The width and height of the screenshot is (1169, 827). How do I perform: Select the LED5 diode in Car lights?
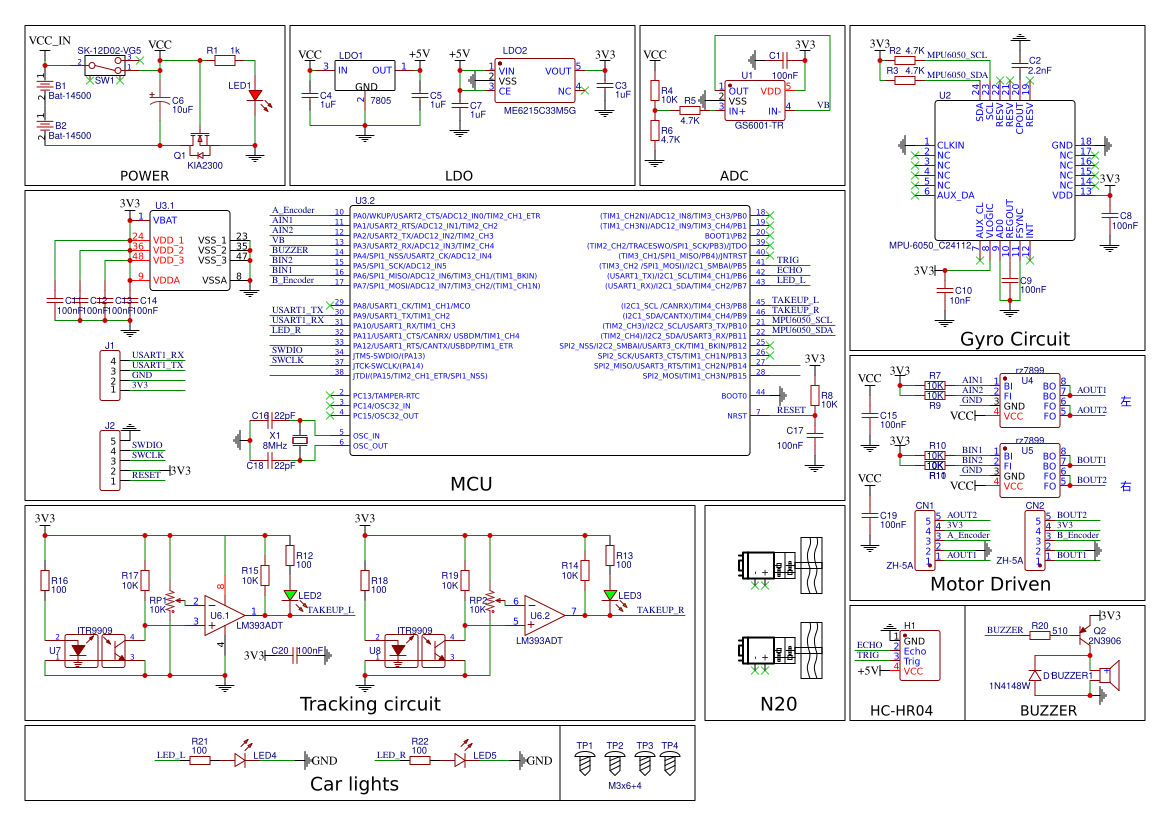460,760
